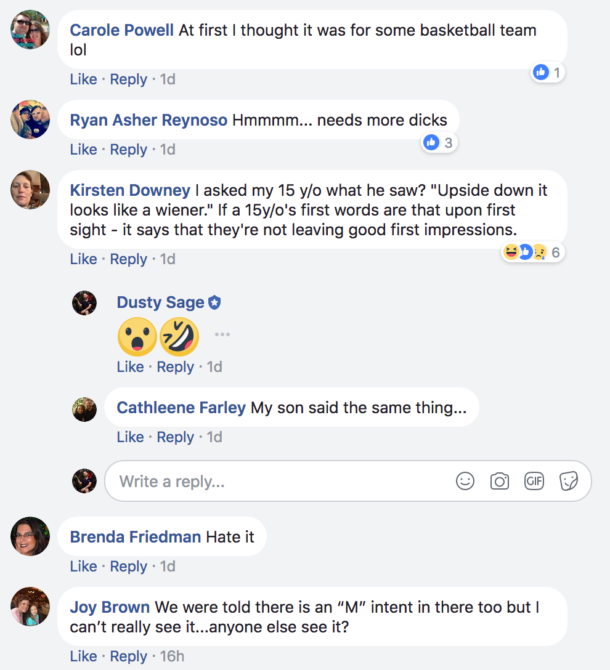Attach a photo using camera icon
This screenshot has height=670, width=610.
pos(499,481)
